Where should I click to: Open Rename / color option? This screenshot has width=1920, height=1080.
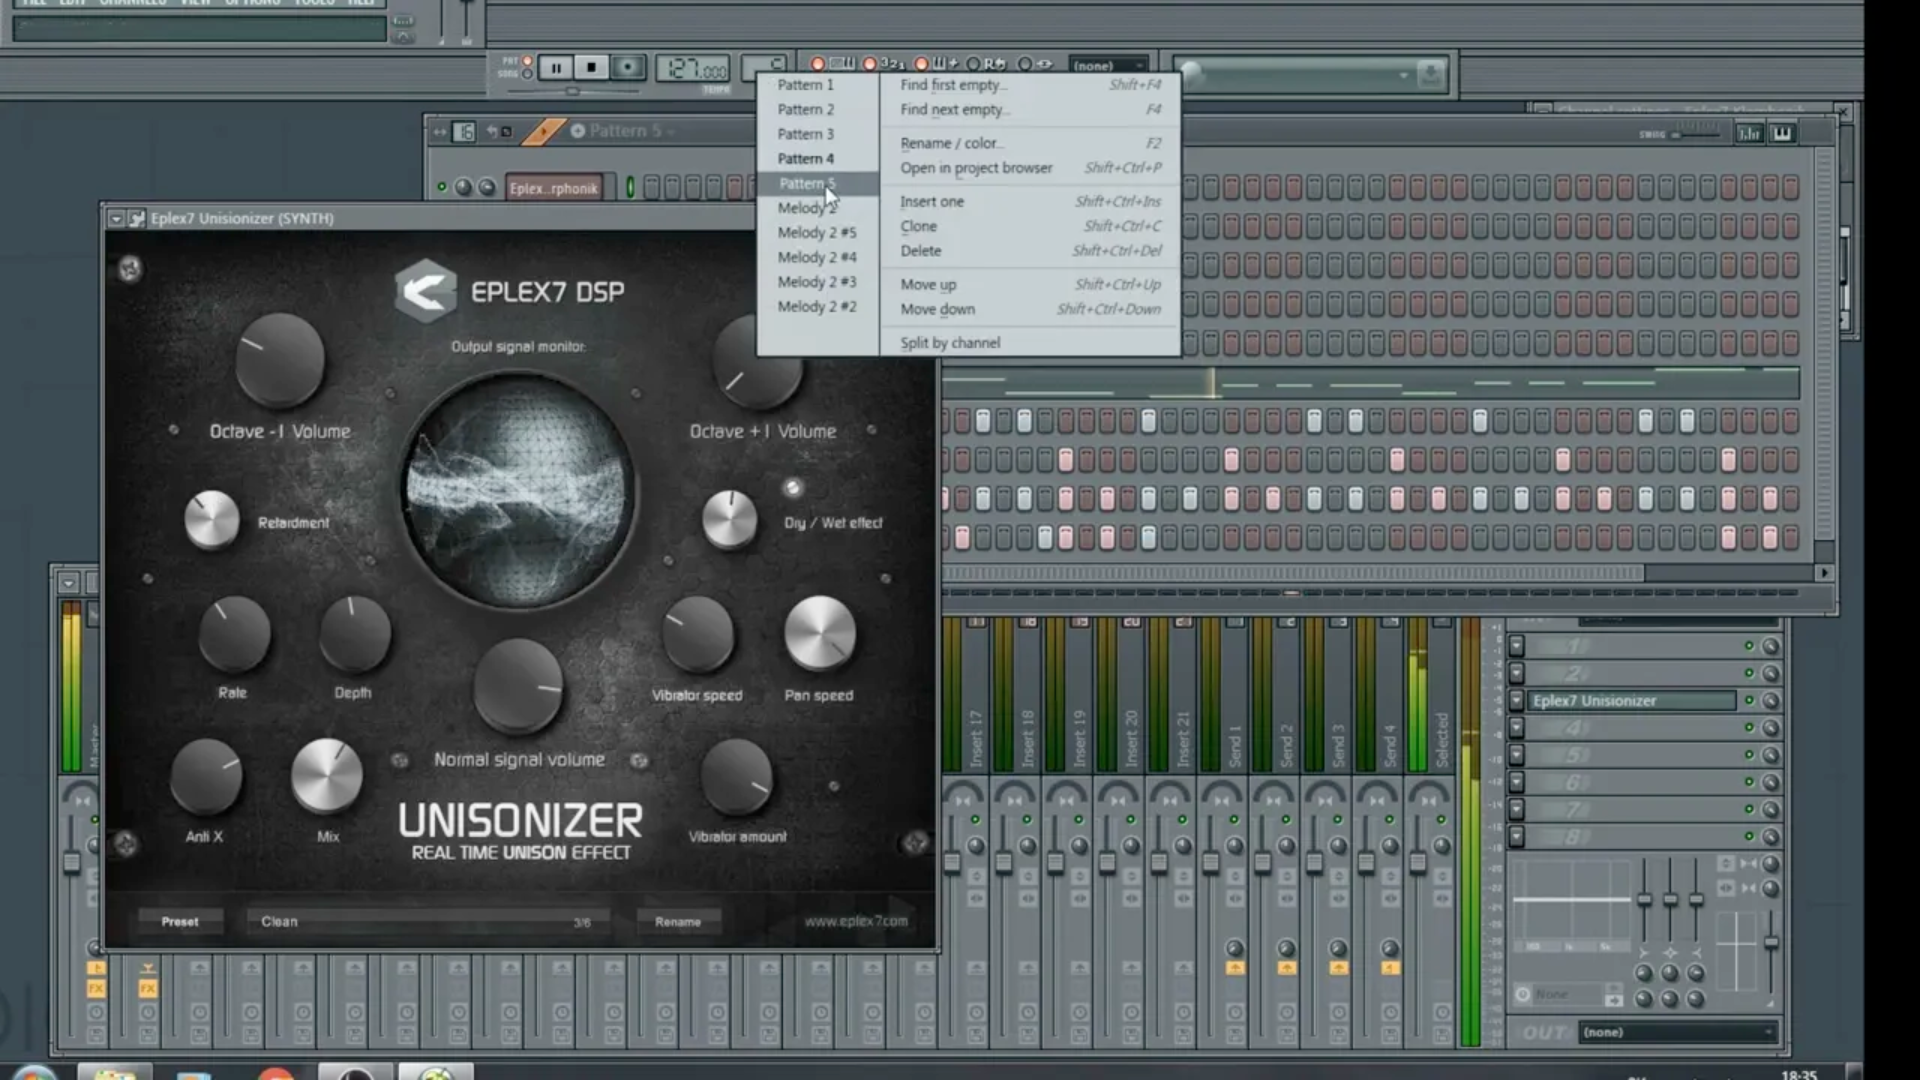tap(1030, 143)
